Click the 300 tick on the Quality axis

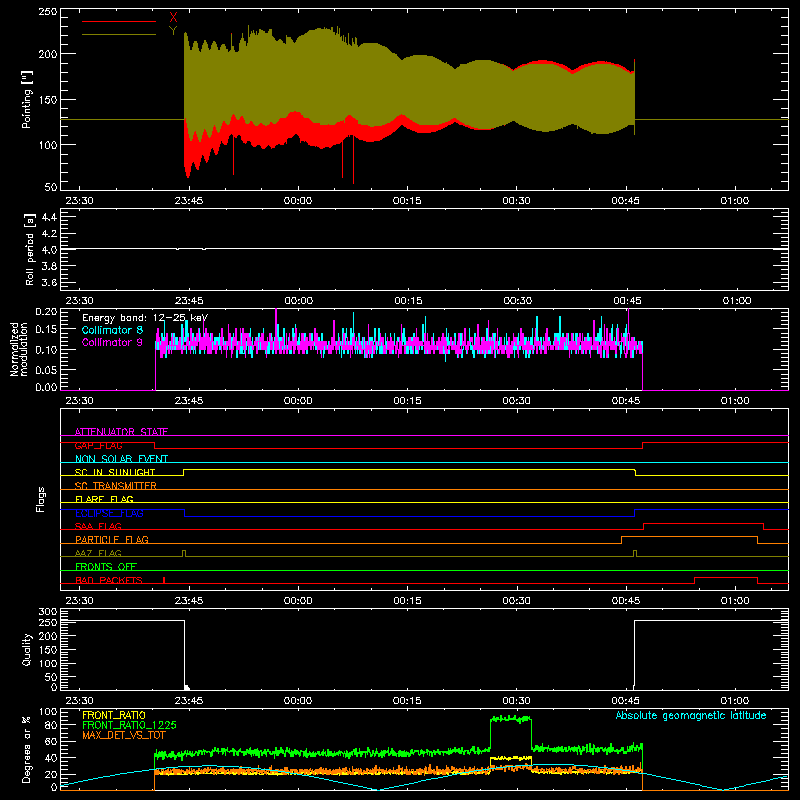tap(48, 612)
